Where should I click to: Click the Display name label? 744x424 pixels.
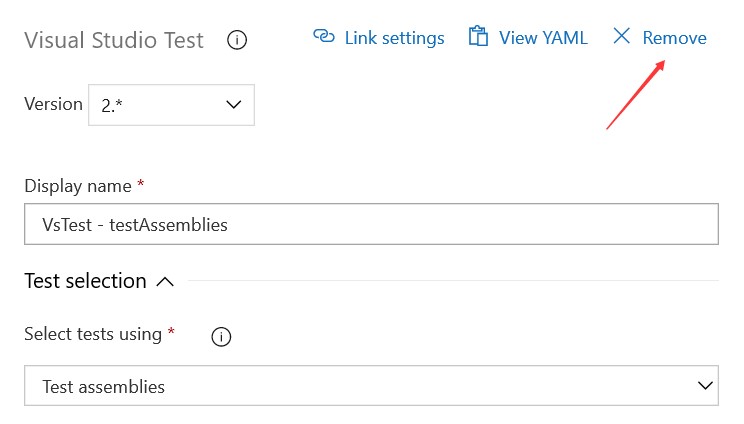click(78, 186)
